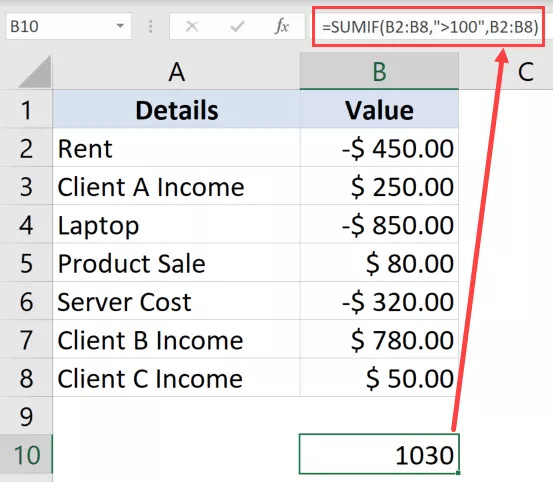This screenshot has height=482, width=553.
Task: Select the "Client A Income" cell
Action: 176,186
